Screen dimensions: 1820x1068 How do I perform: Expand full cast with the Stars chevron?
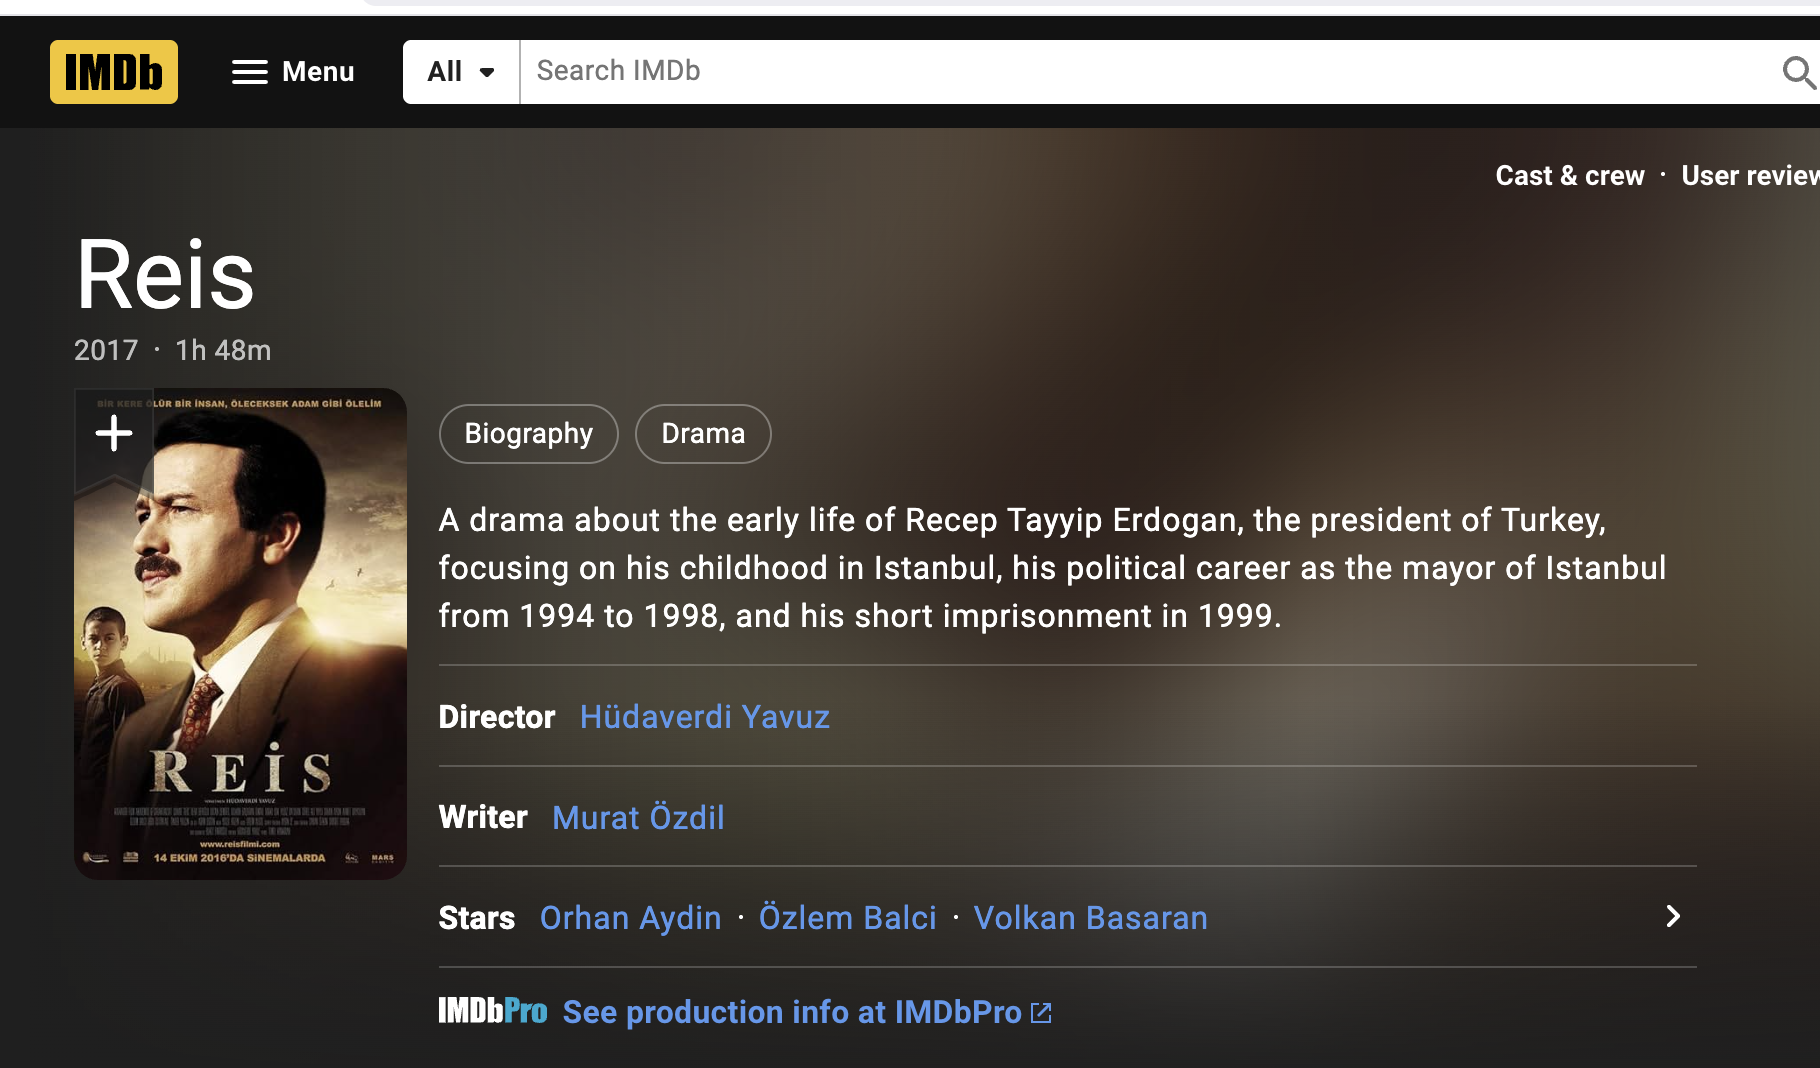tap(1673, 917)
